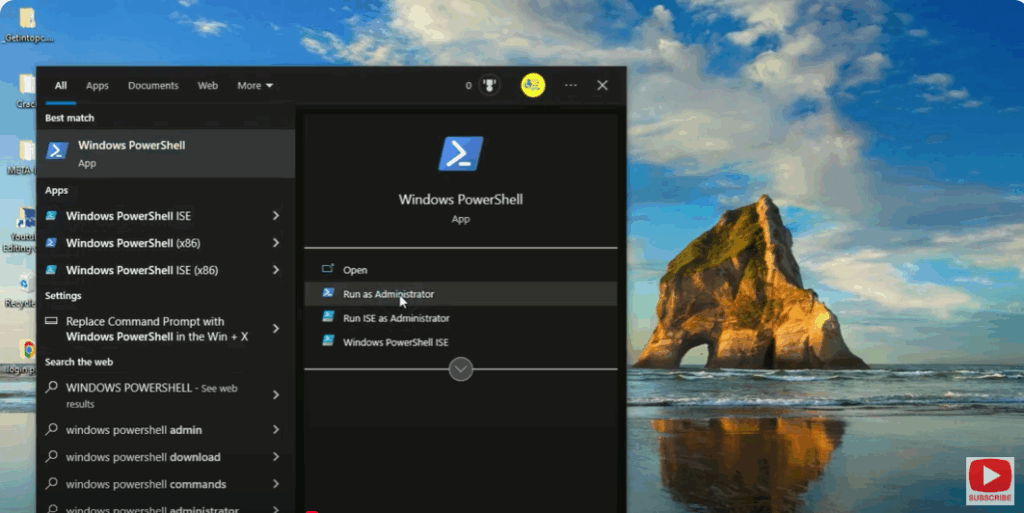The width and height of the screenshot is (1024, 513).
Task: Expand arrow for Windows PowerShell (x86)
Action: tap(276, 243)
